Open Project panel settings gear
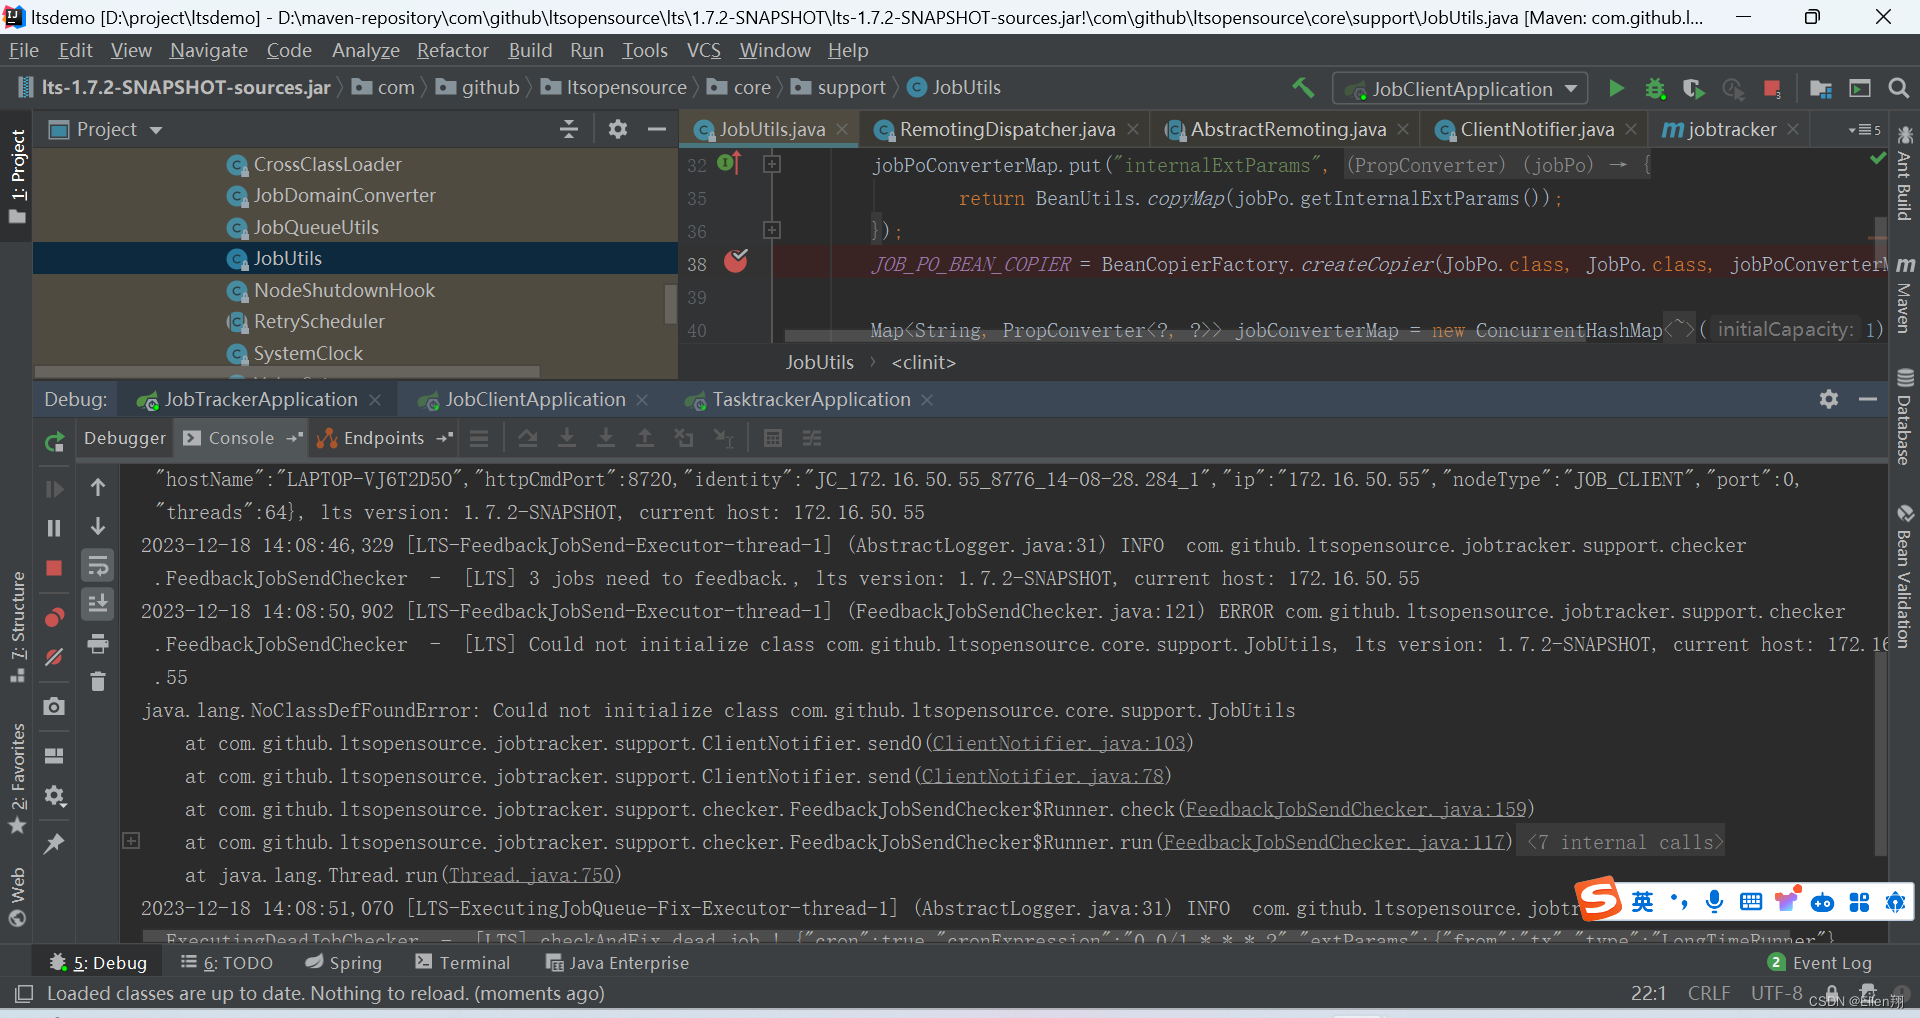Image resolution: width=1920 pixels, height=1018 pixels. [x=617, y=129]
